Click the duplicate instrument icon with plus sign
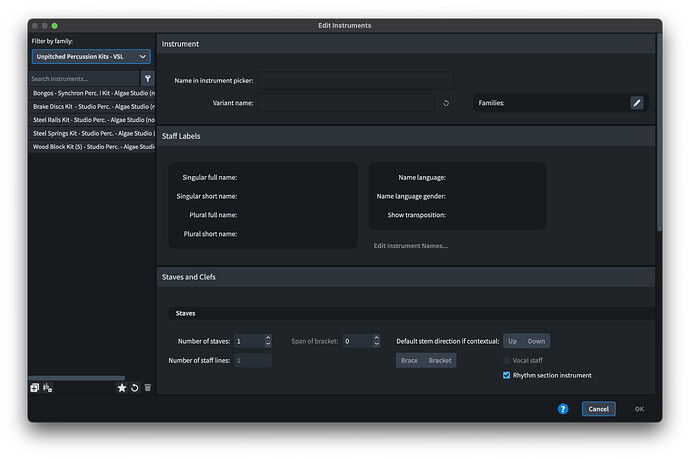Viewport: 690px width, 458px height. coord(34,388)
